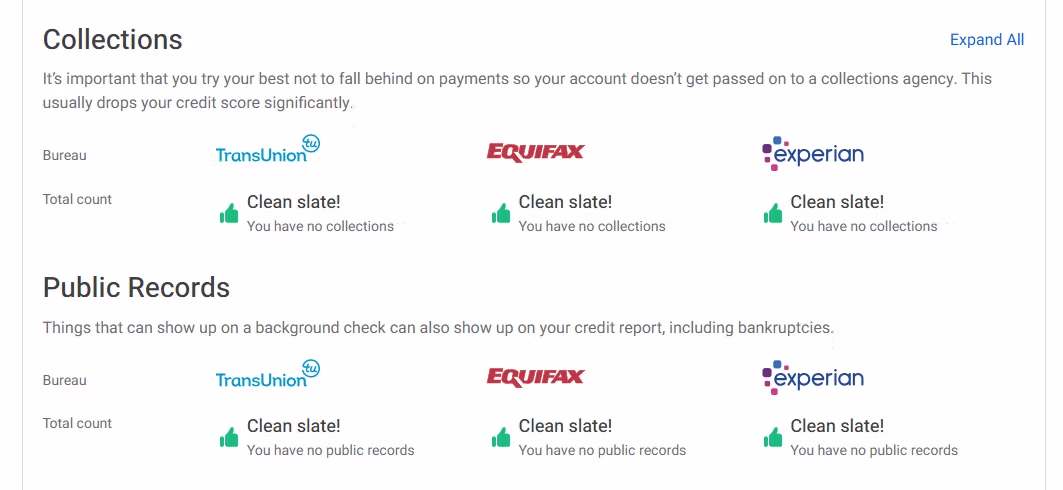
Task: Click TransUnion's green thumbs-up in Public Records
Action: click(x=229, y=437)
